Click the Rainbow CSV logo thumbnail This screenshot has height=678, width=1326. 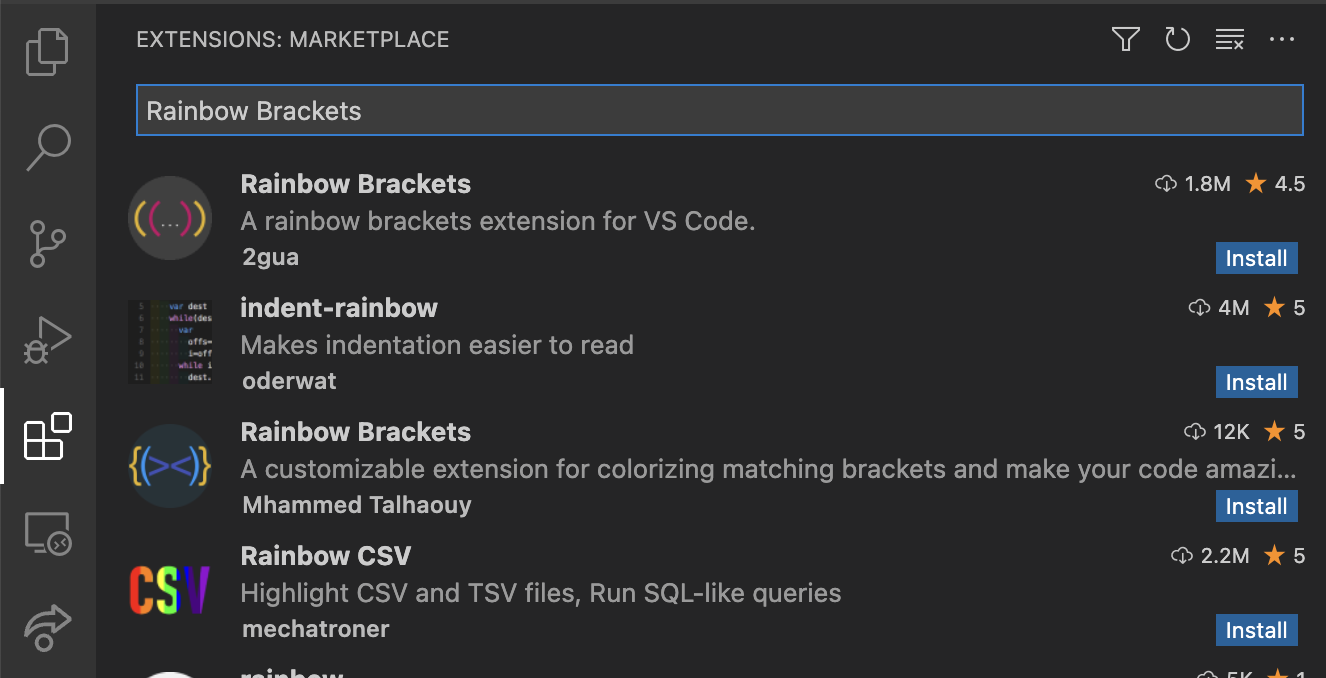pyautogui.click(x=170, y=590)
